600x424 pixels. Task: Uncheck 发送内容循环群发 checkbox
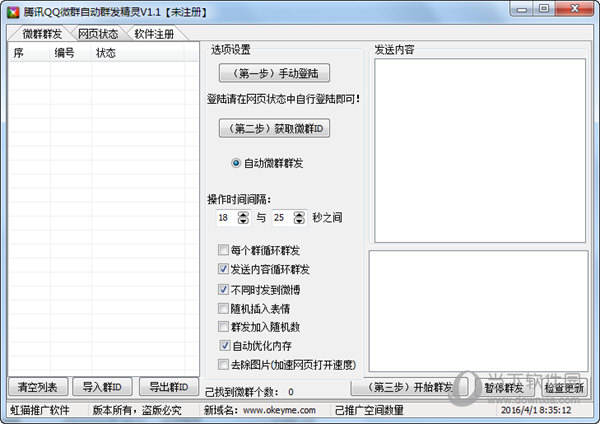click(x=223, y=269)
